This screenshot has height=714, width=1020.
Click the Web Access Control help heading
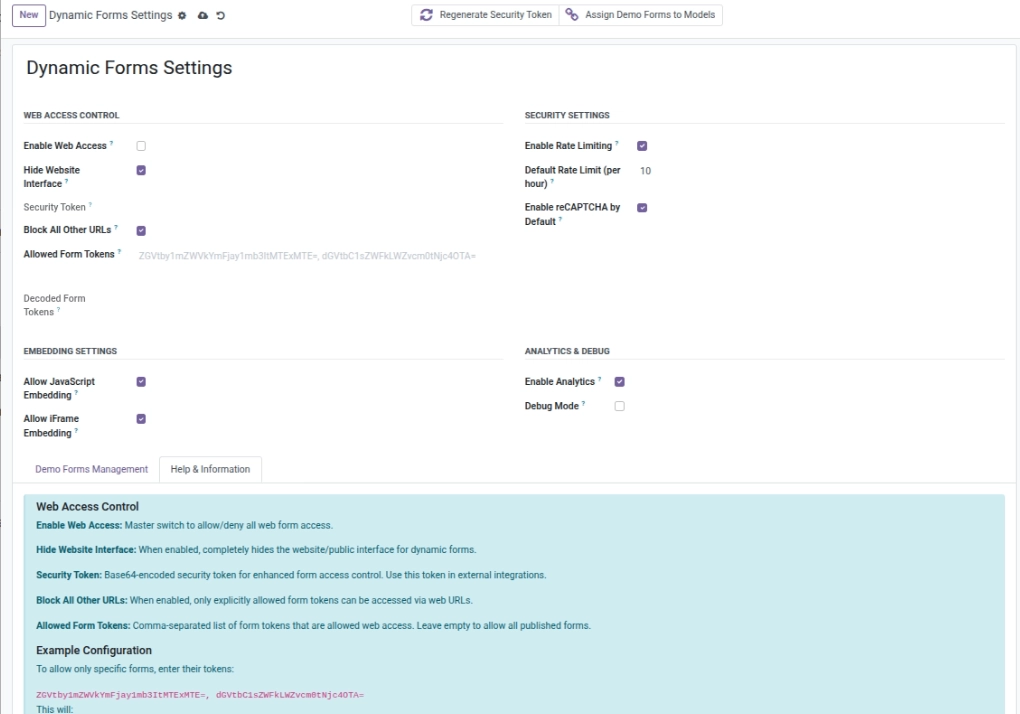coord(87,507)
